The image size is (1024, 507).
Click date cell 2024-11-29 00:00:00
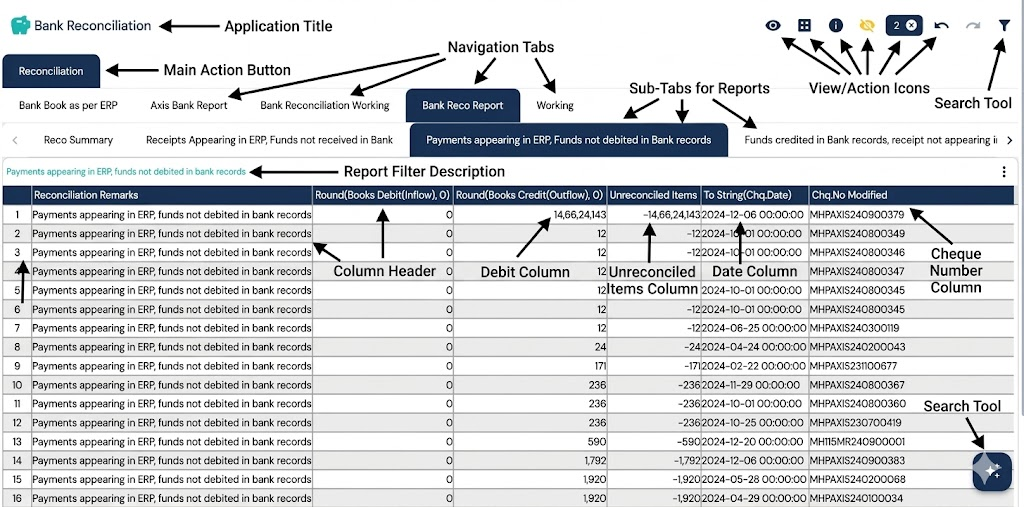751,385
